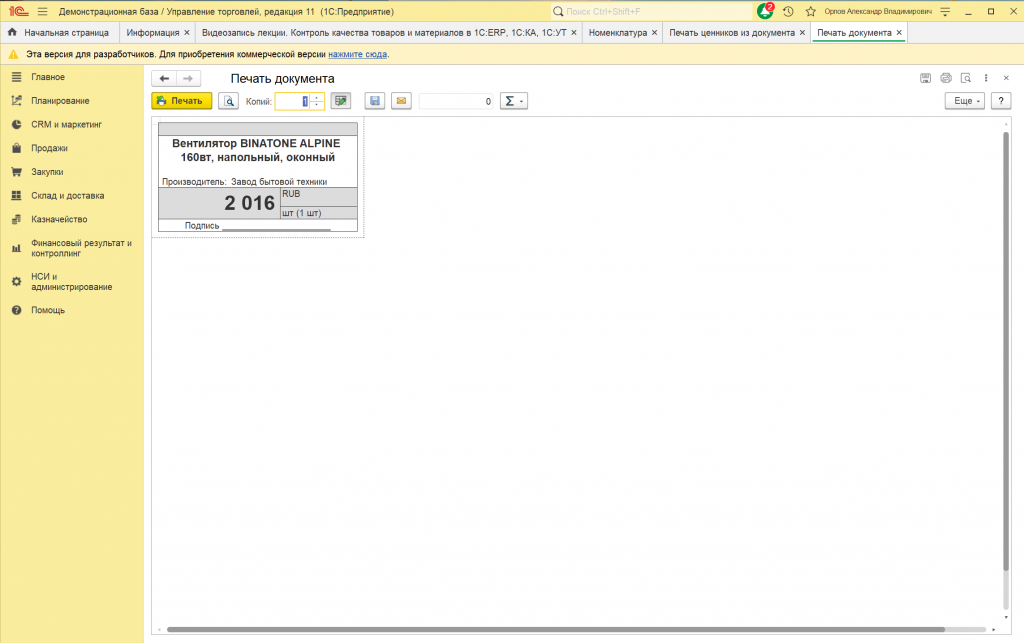
Task: Increase copies with the up stepper
Action: pyautogui.click(x=317, y=97)
